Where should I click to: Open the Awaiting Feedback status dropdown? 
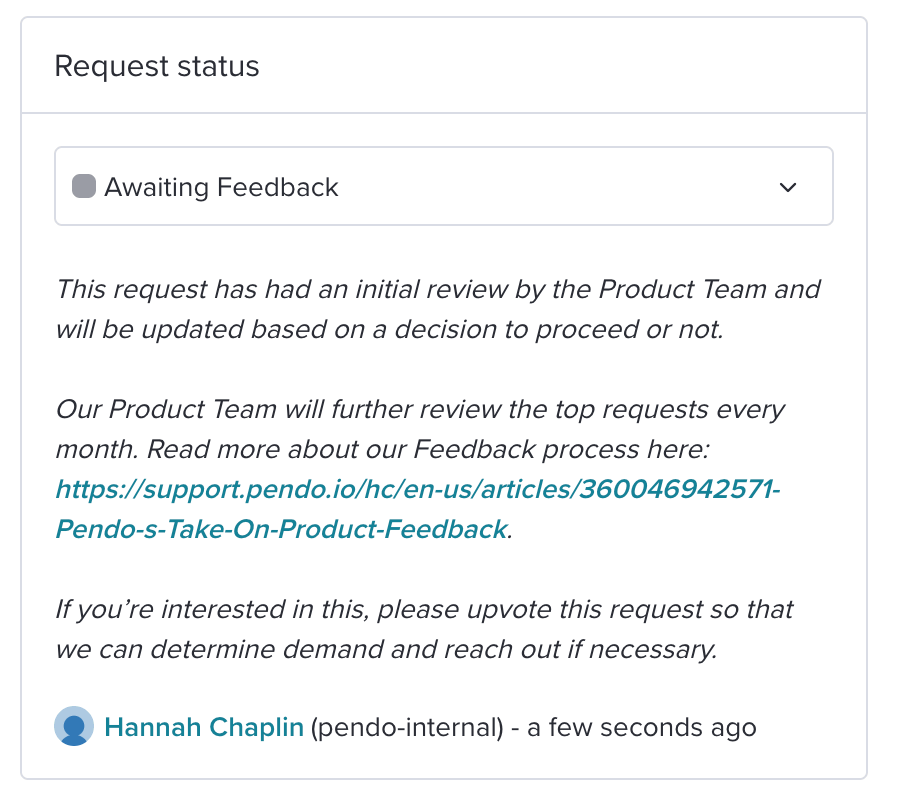click(x=443, y=186)
